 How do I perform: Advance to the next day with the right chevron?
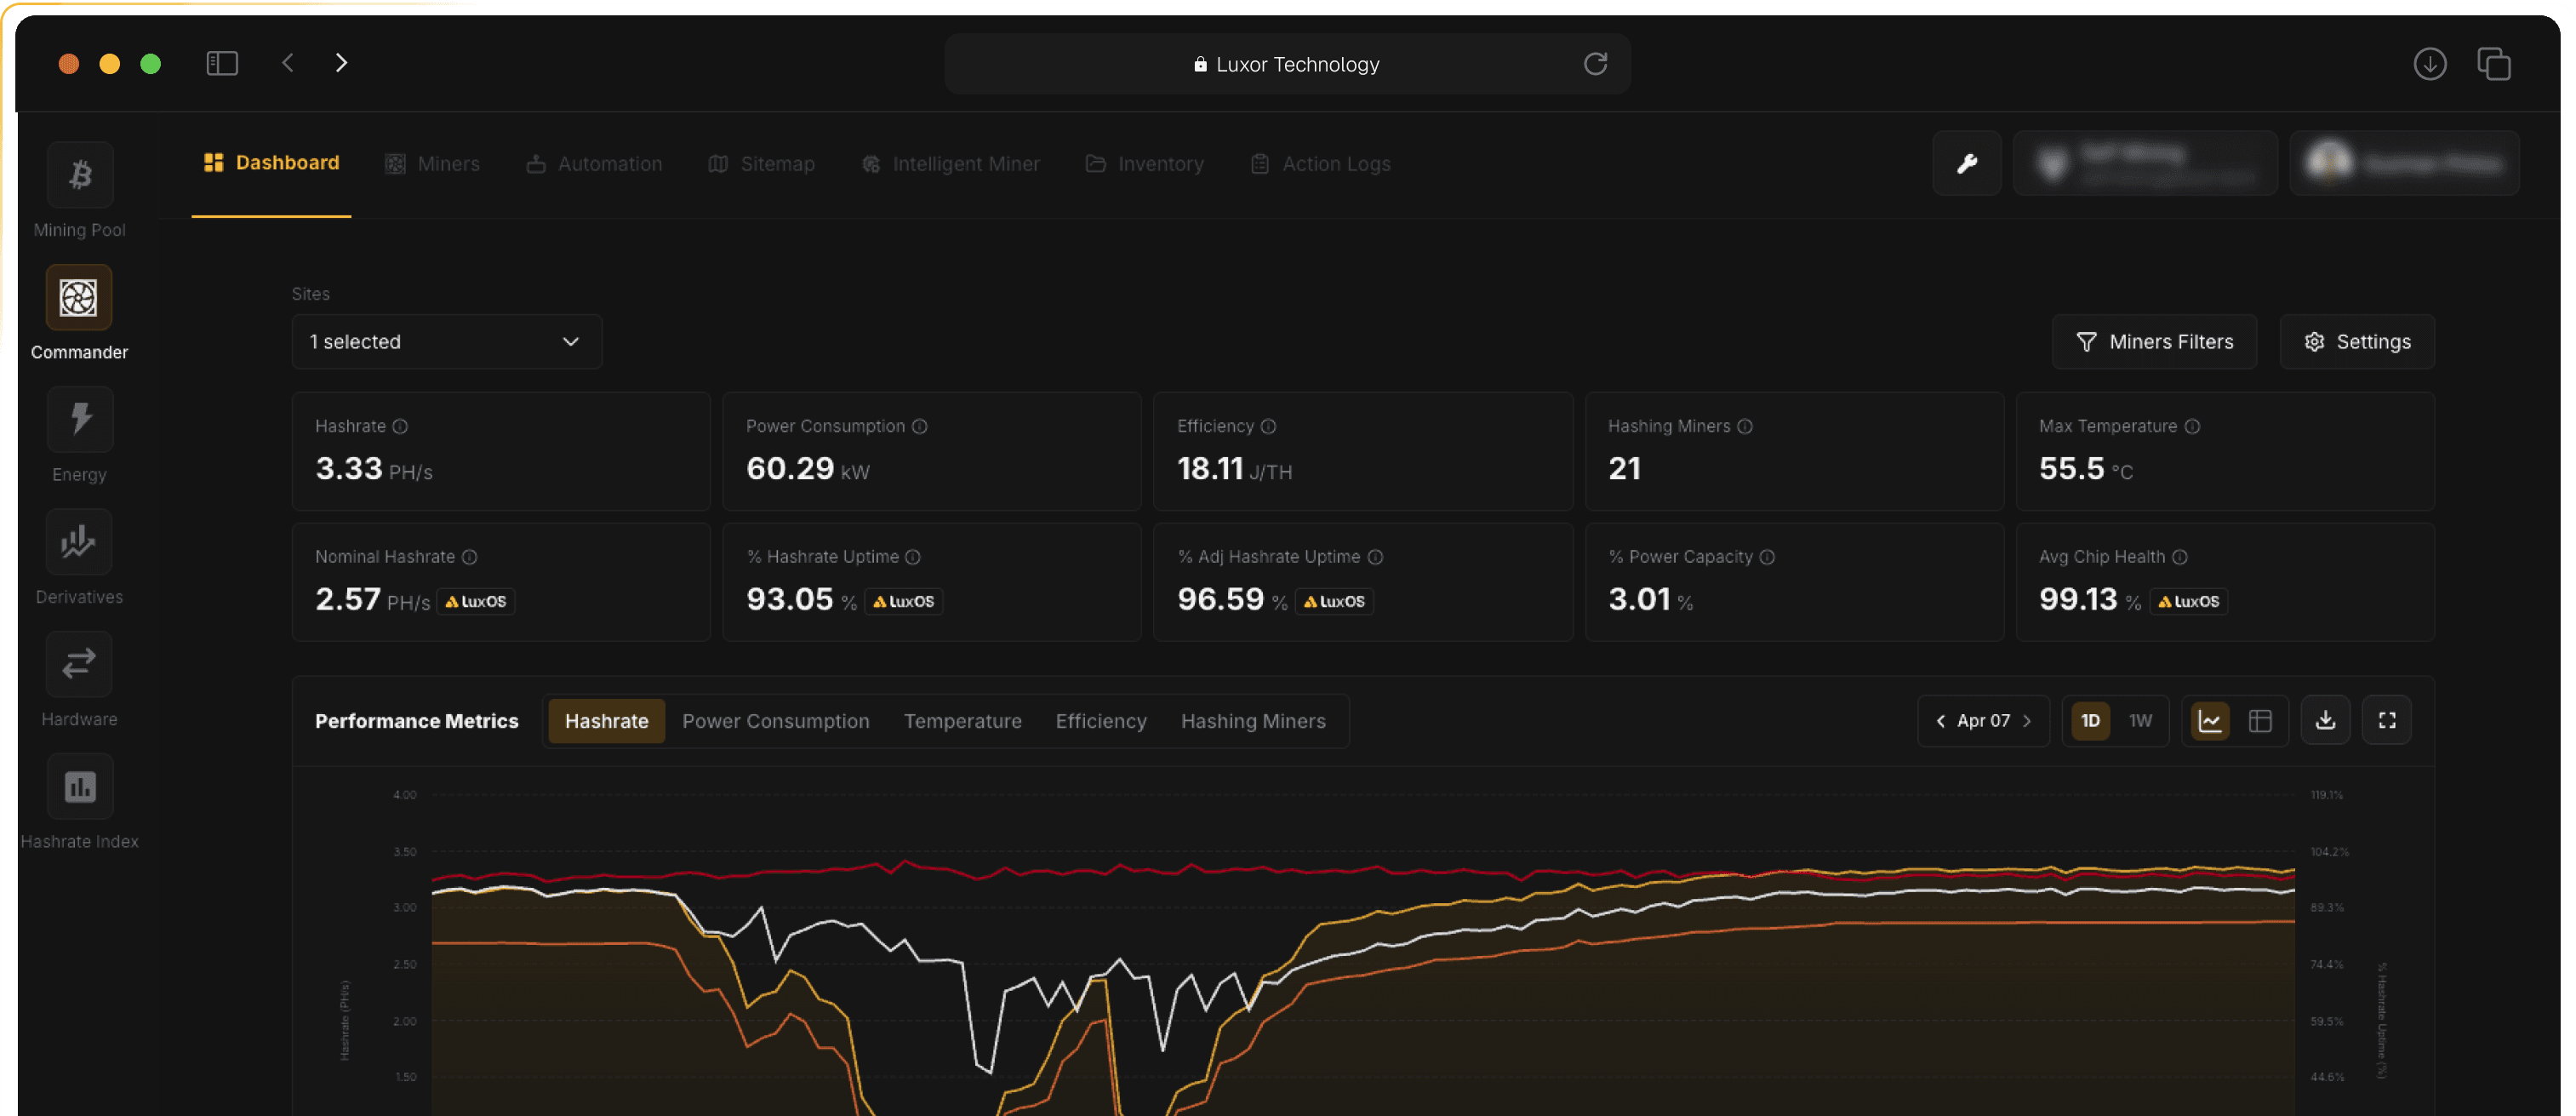(2028, 720)
